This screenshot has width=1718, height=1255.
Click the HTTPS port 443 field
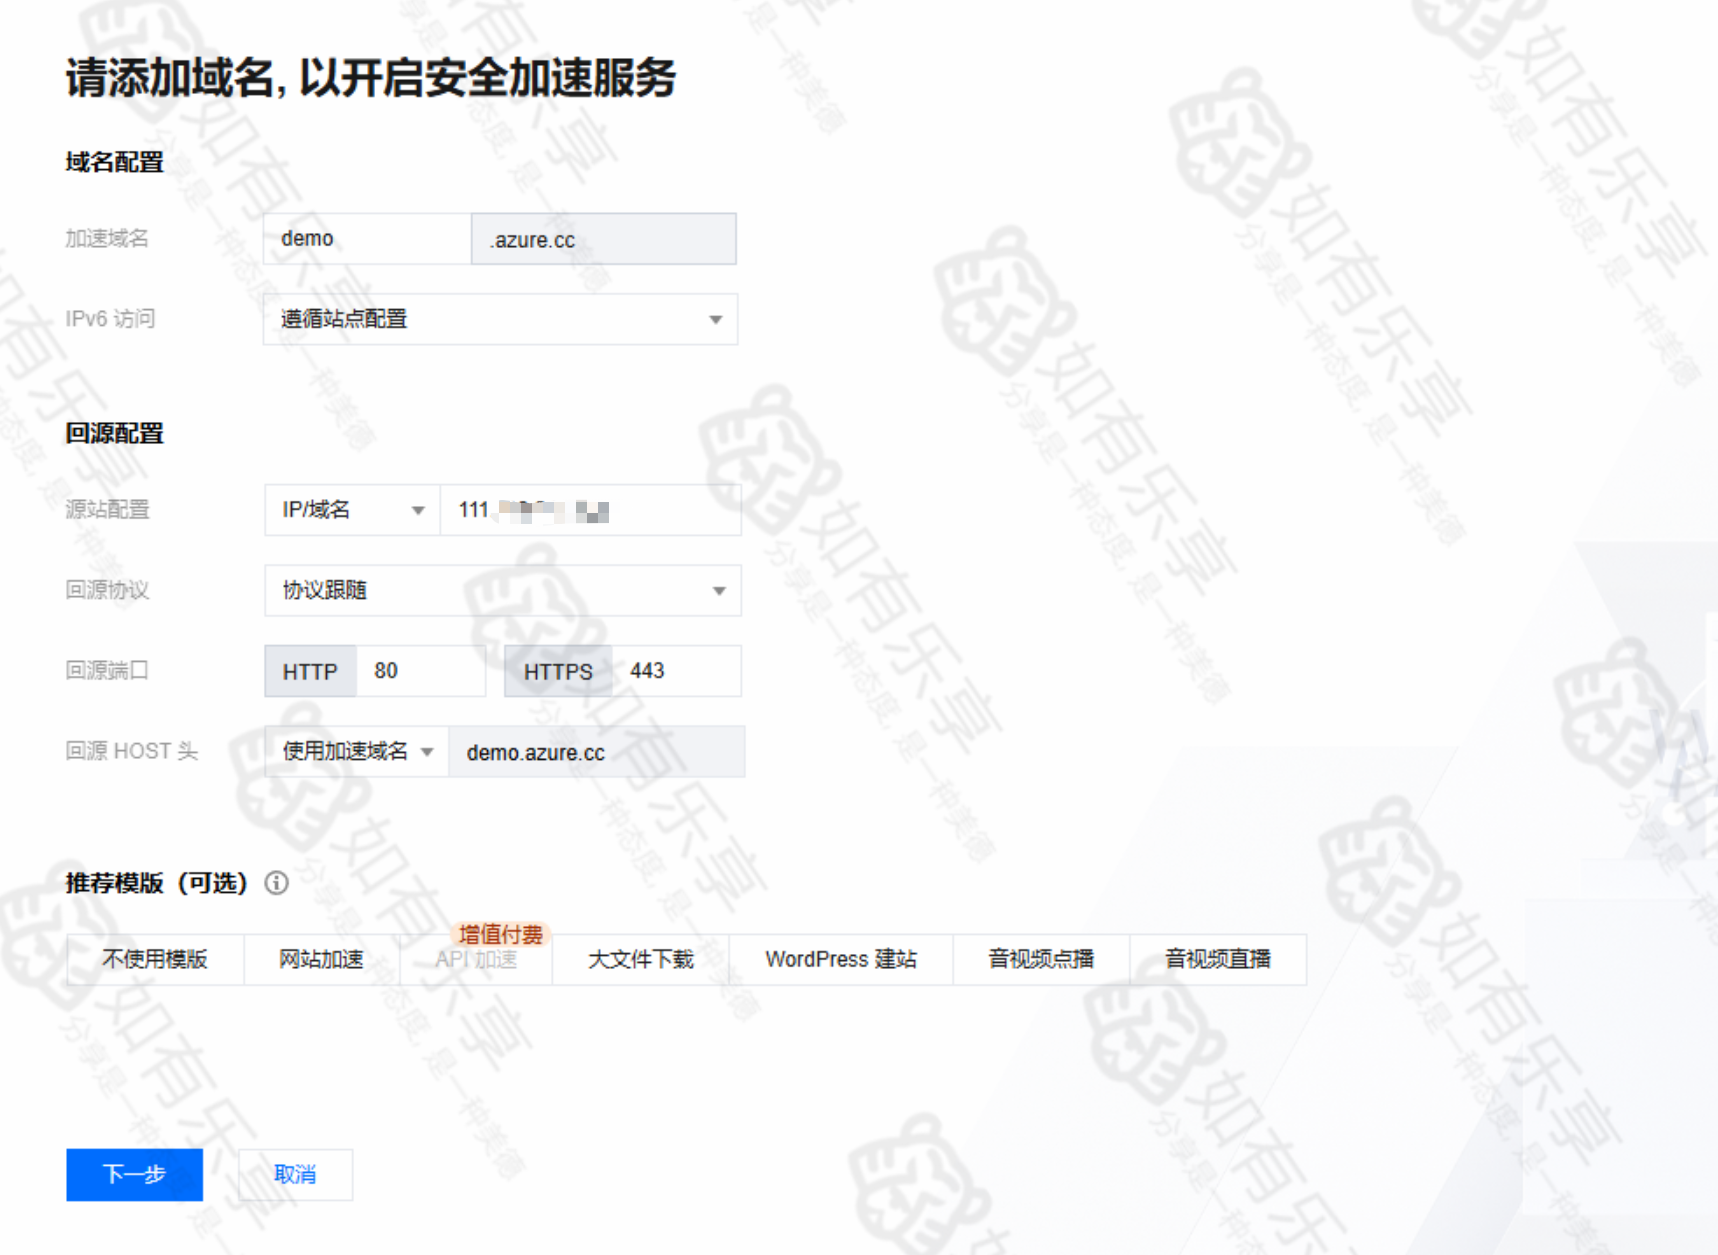tap(676, 671)
